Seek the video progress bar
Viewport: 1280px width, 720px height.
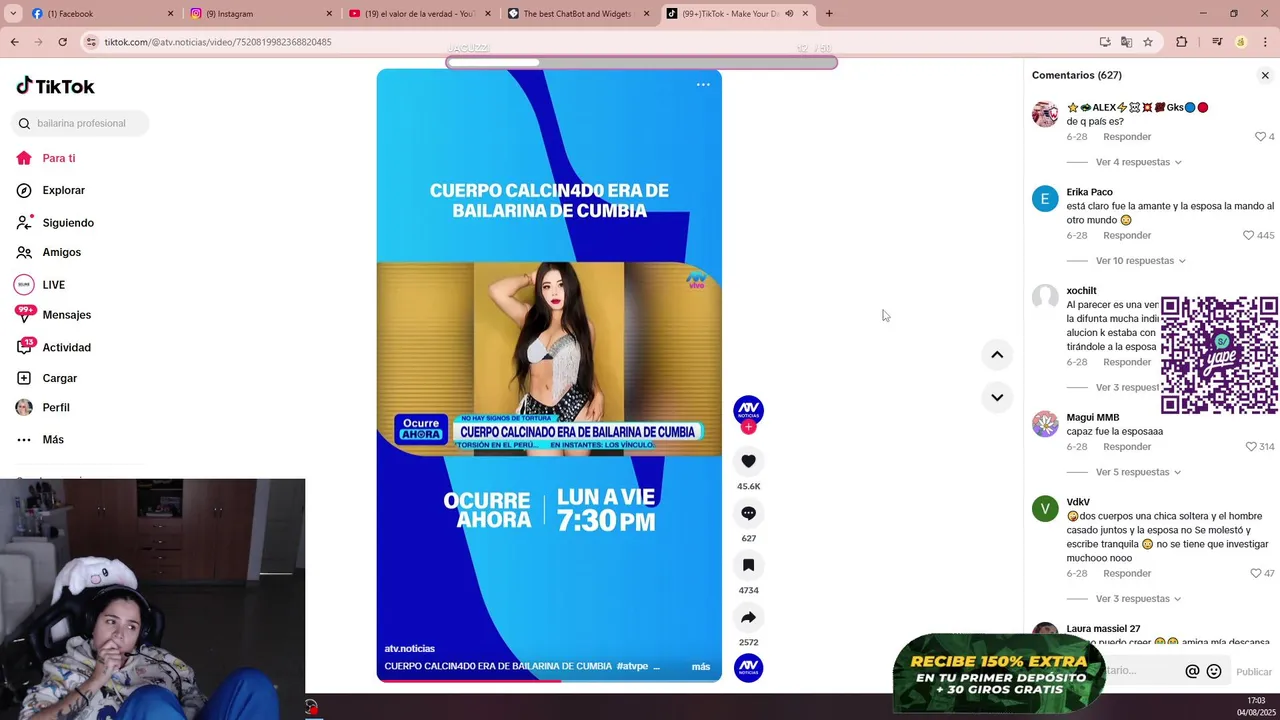point(549,680)
